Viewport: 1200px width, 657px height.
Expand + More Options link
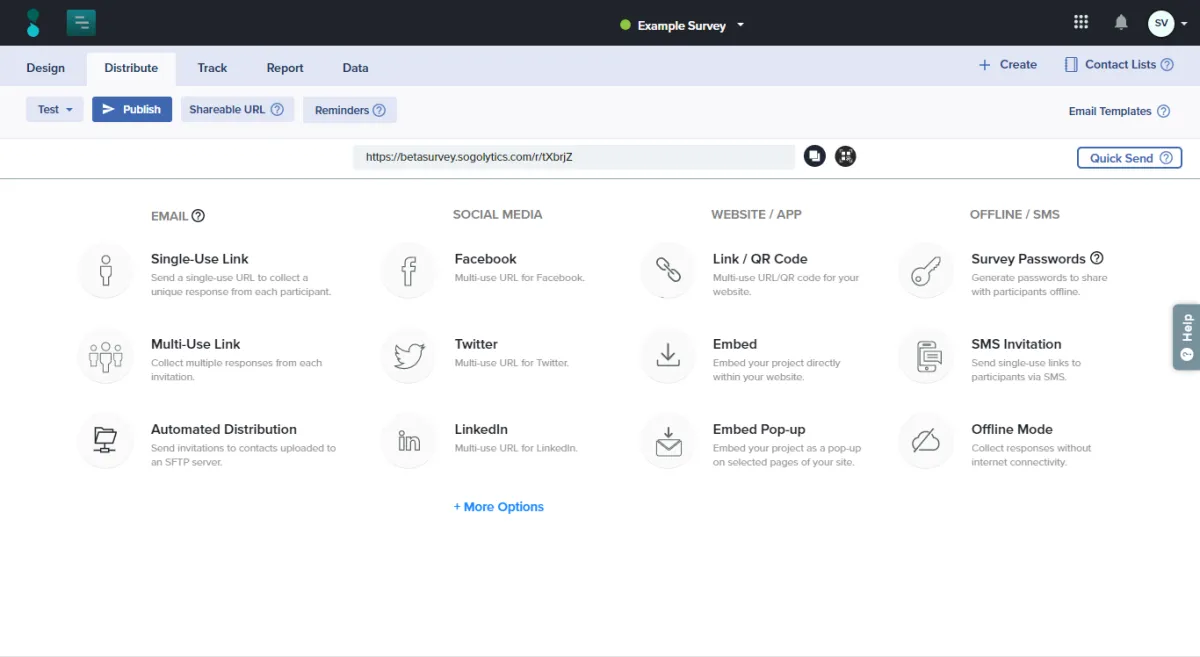(x=499, y=507)
